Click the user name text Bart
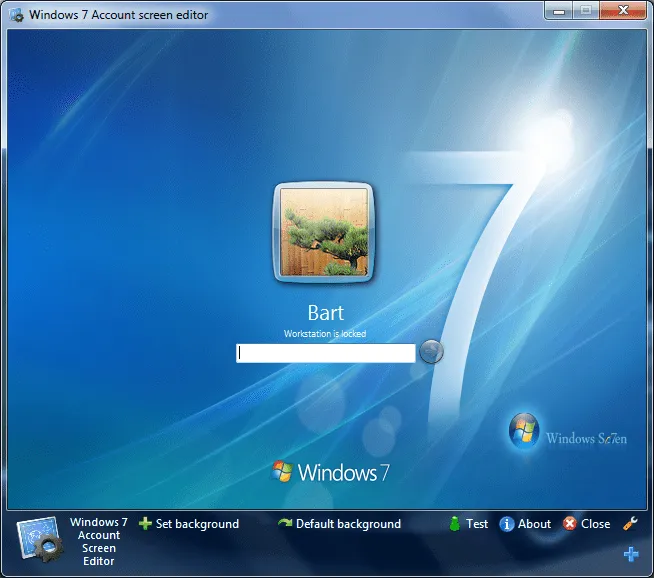Image resolution: width=654 pixels, height=578 pixels. (x=326, y=313)
